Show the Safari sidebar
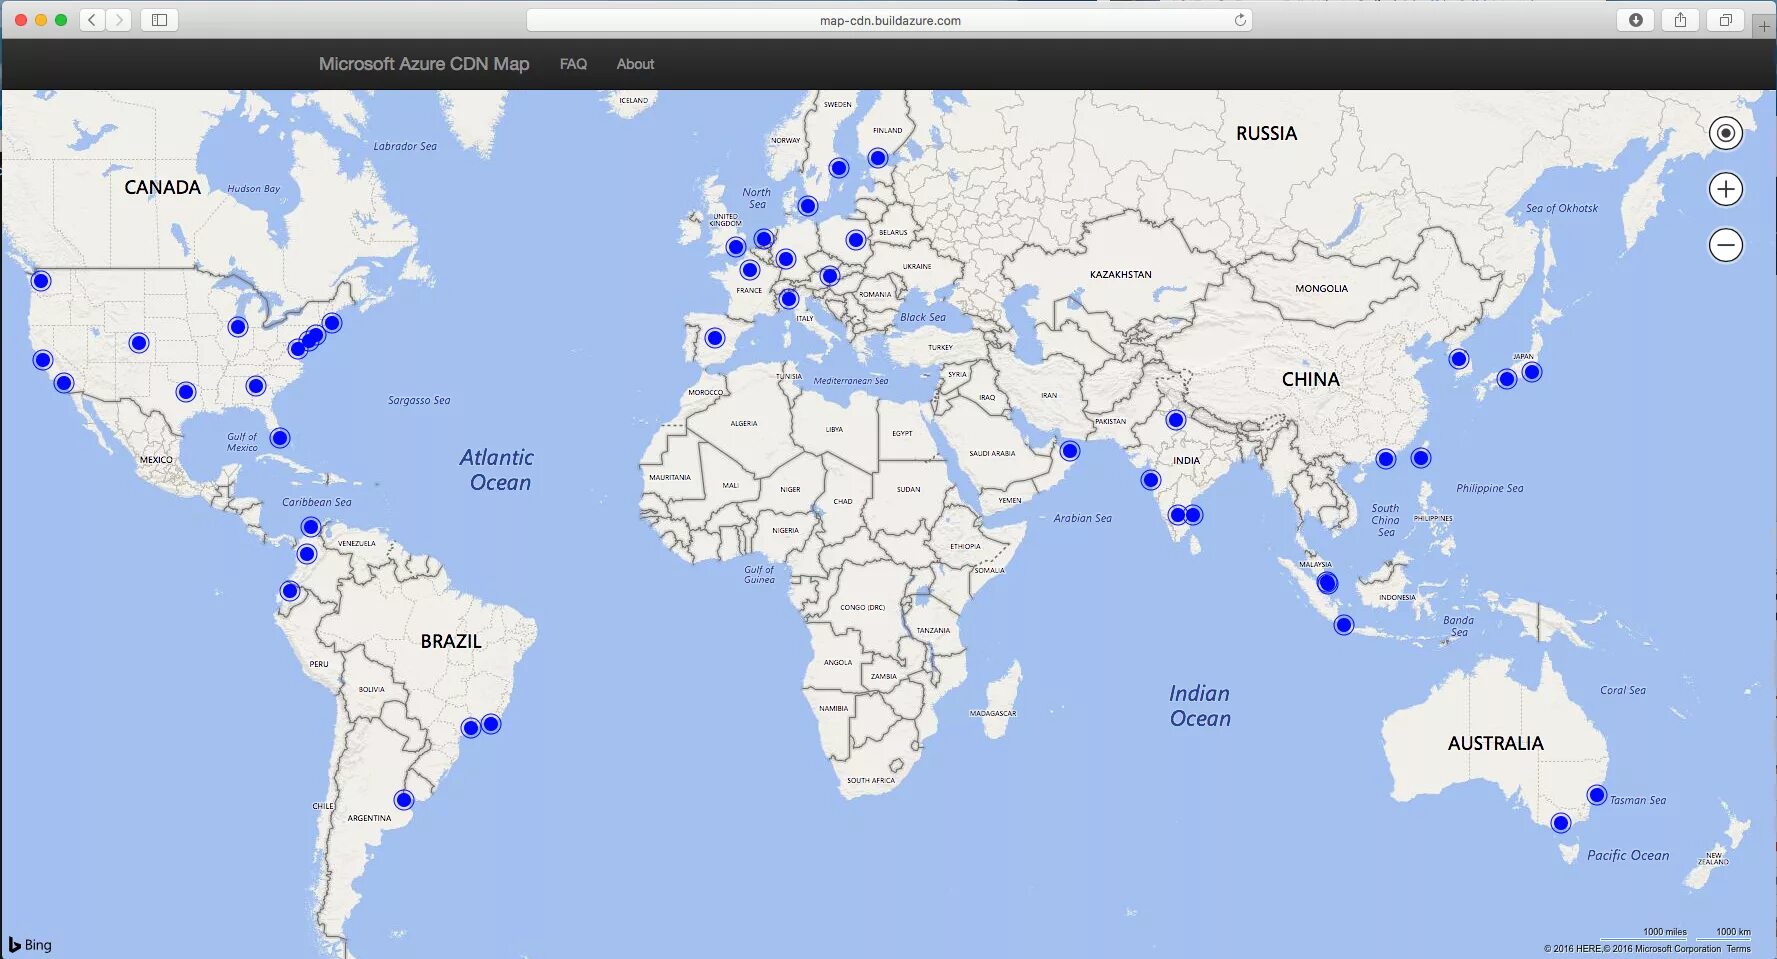Screen dimensions: 1777x959 pos(159,20)
